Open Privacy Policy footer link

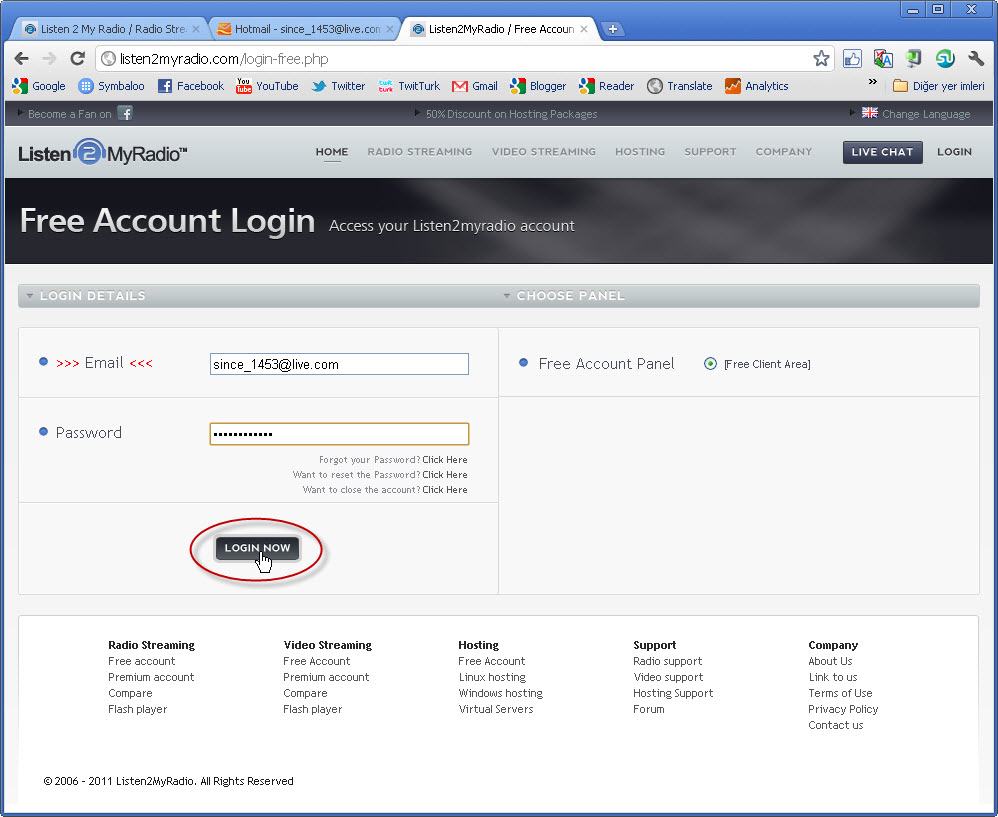[x=843, y=709]
